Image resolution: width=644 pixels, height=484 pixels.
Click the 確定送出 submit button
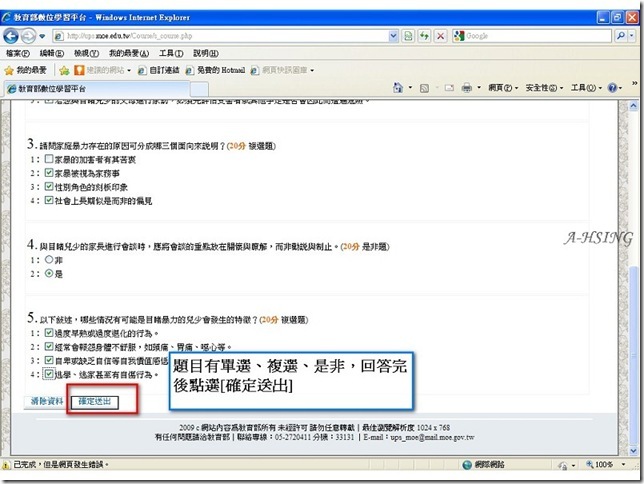(94, 402)
